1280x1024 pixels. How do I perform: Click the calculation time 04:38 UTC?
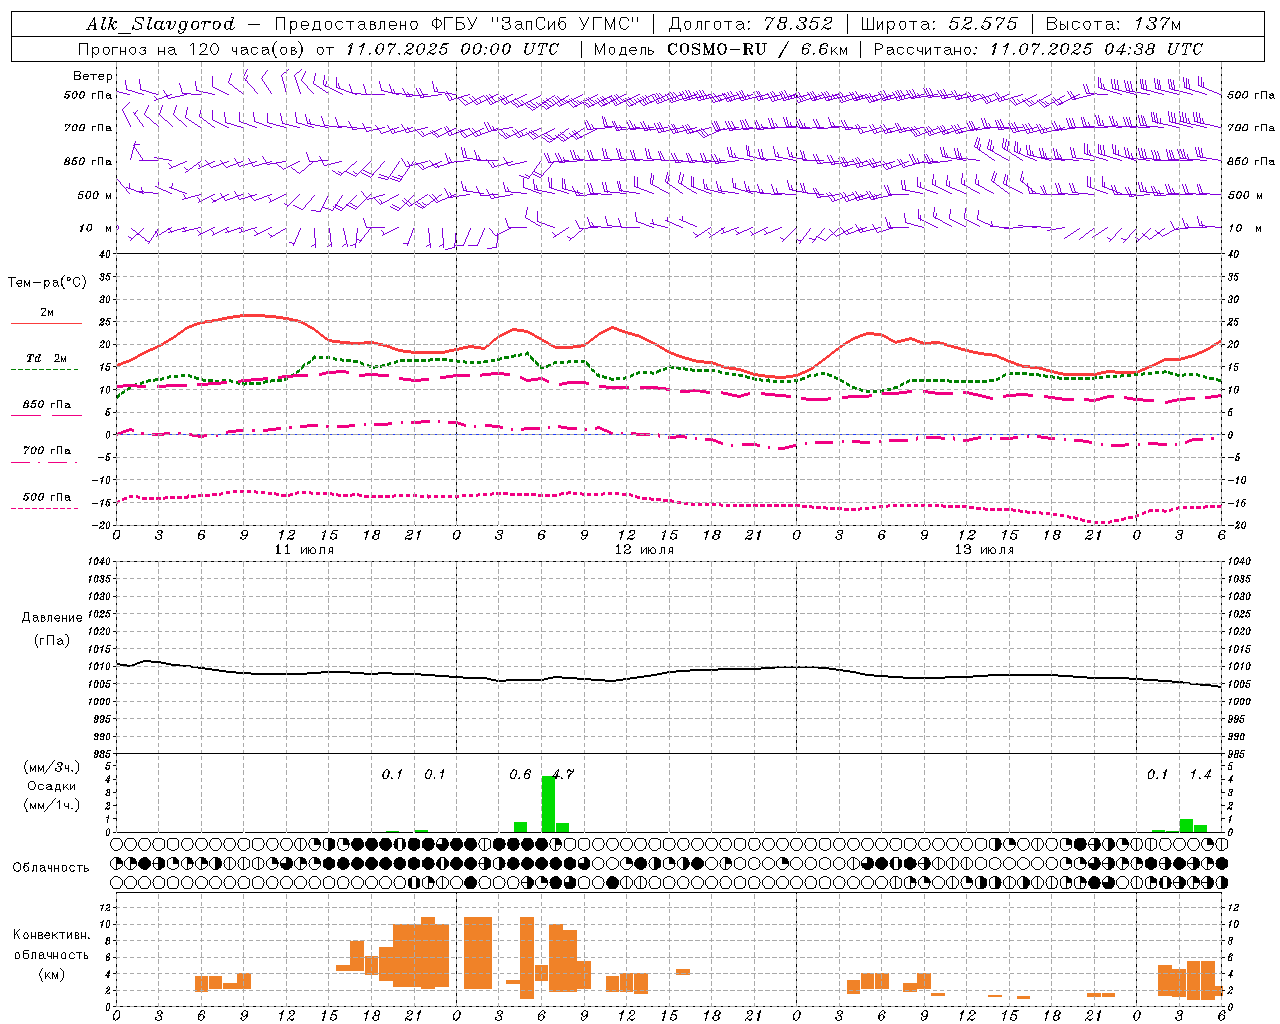1153,49
